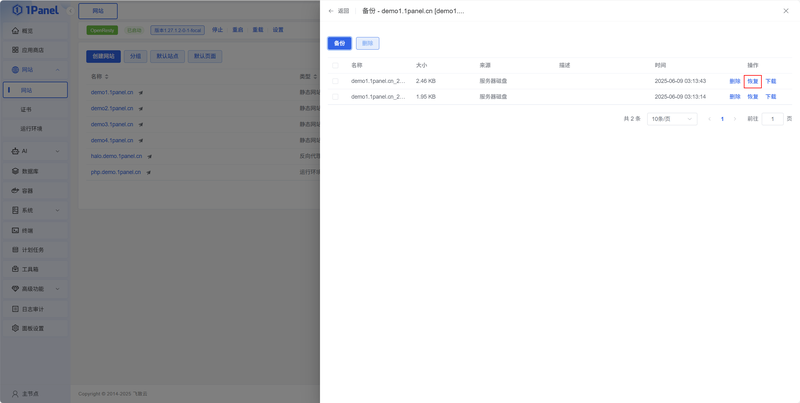Viewport: 800px width, 403px height.
Task: Select the 网站 submenu item
Action: pyautogui.click(x=35, y=90)
